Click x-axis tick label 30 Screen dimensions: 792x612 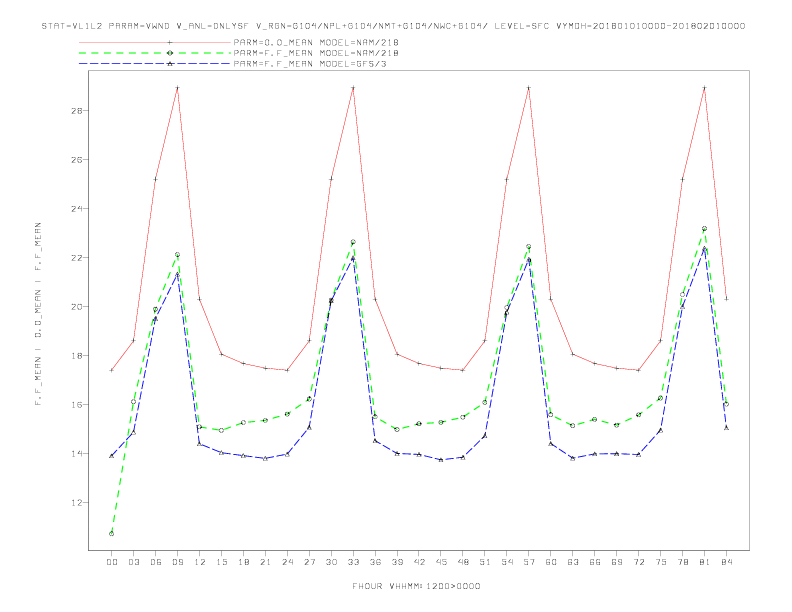coord(331,562)
